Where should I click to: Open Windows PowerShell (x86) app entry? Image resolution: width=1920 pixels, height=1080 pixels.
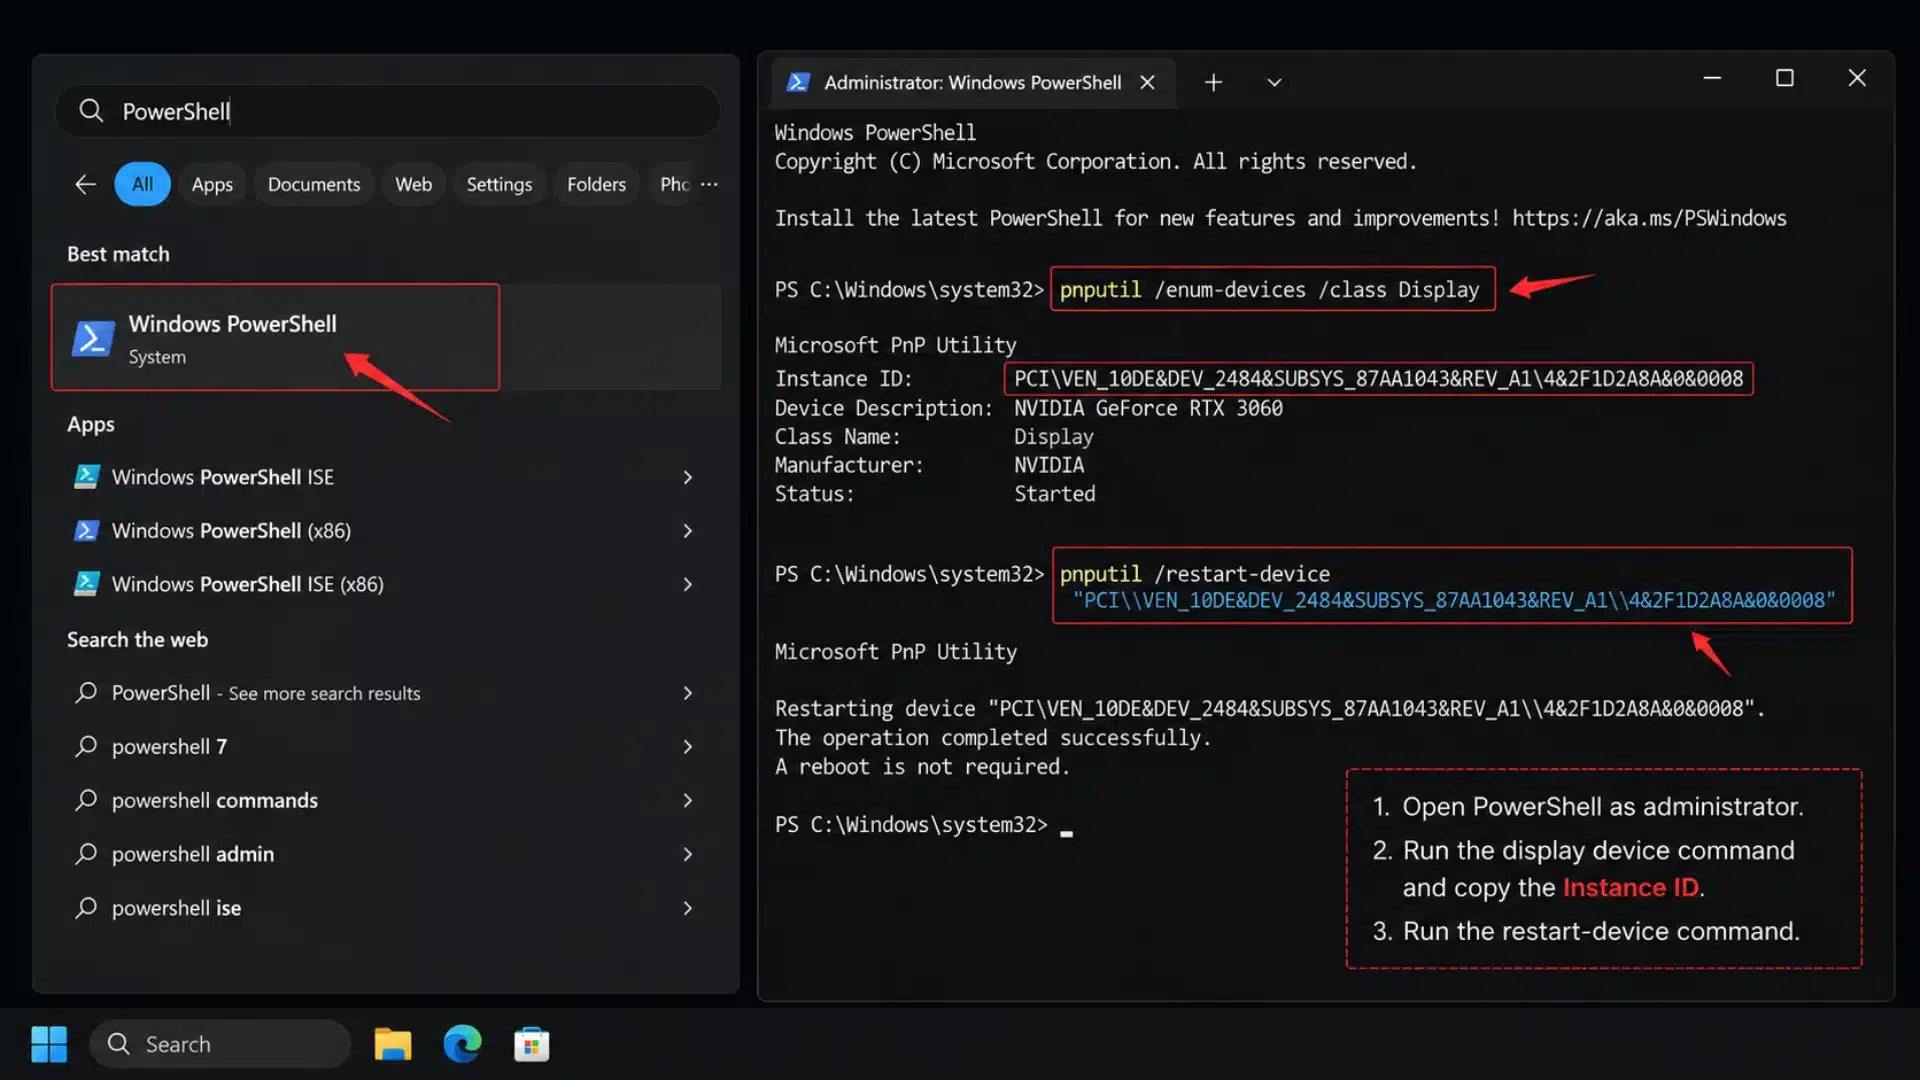pyautogui.click(x=385, y=530)
